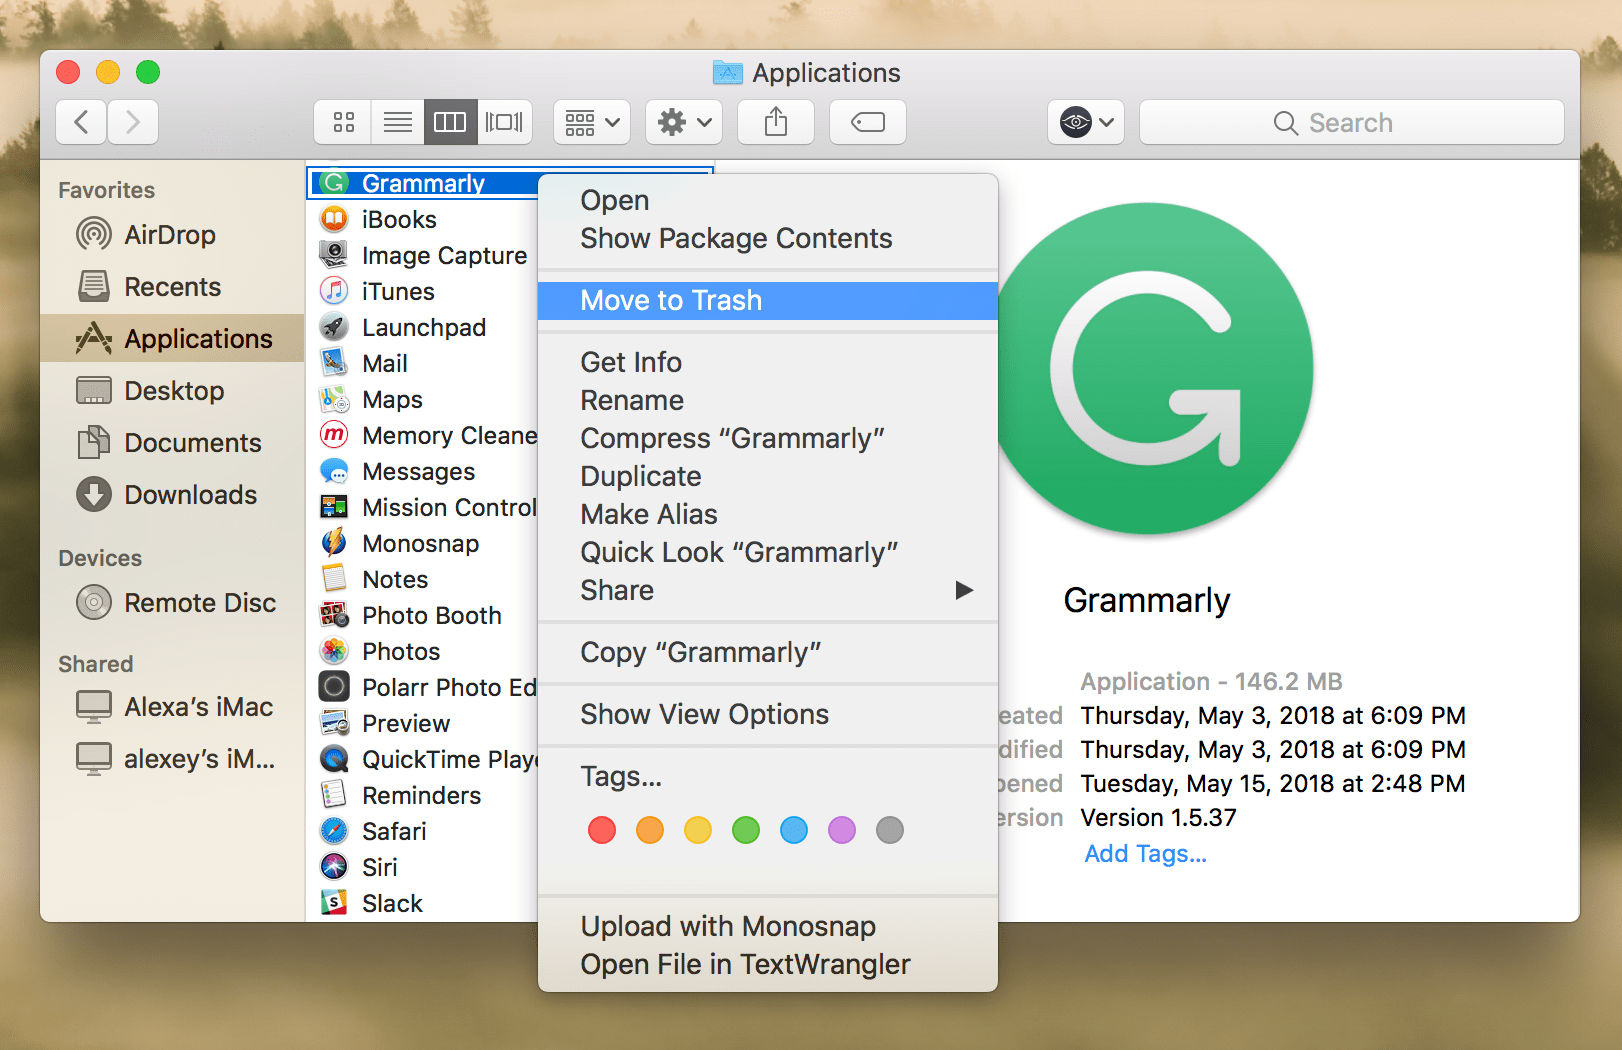
Task: Select column view in toolbar
Action: (x=450, y=123)
